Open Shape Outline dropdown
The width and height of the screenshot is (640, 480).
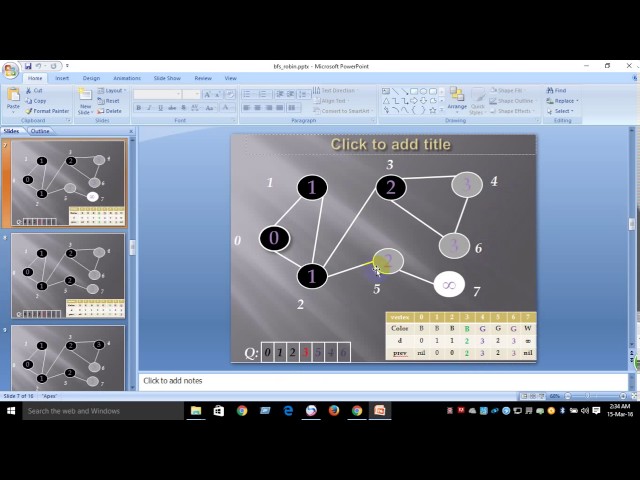(513, 101)
